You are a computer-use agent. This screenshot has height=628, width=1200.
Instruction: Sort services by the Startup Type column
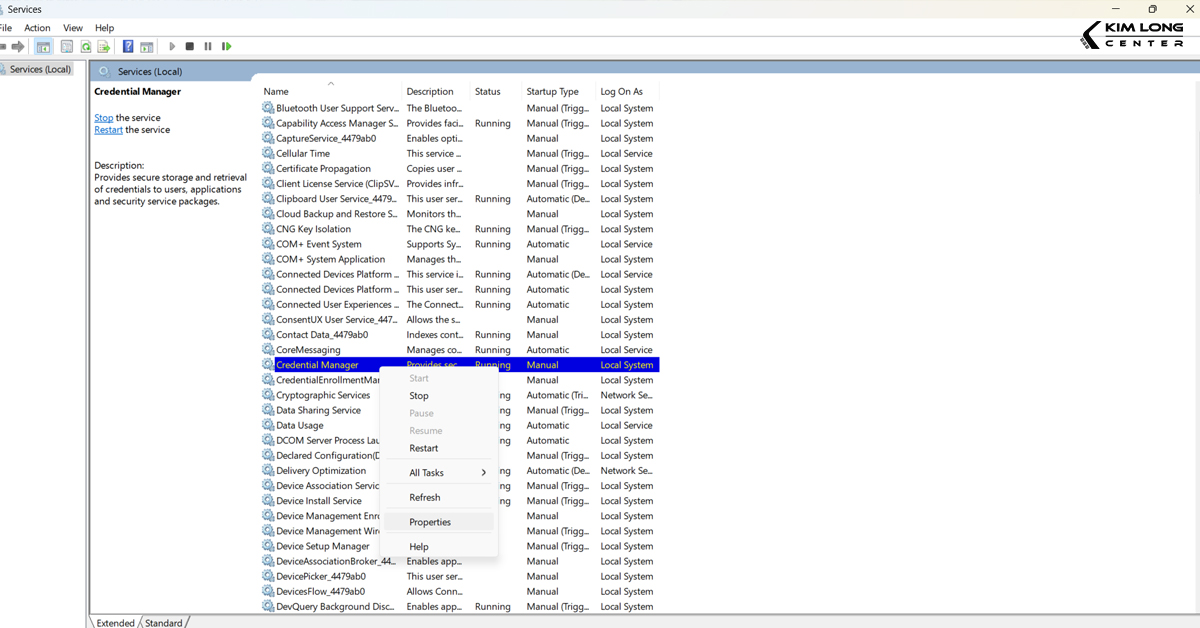[551, 91]
